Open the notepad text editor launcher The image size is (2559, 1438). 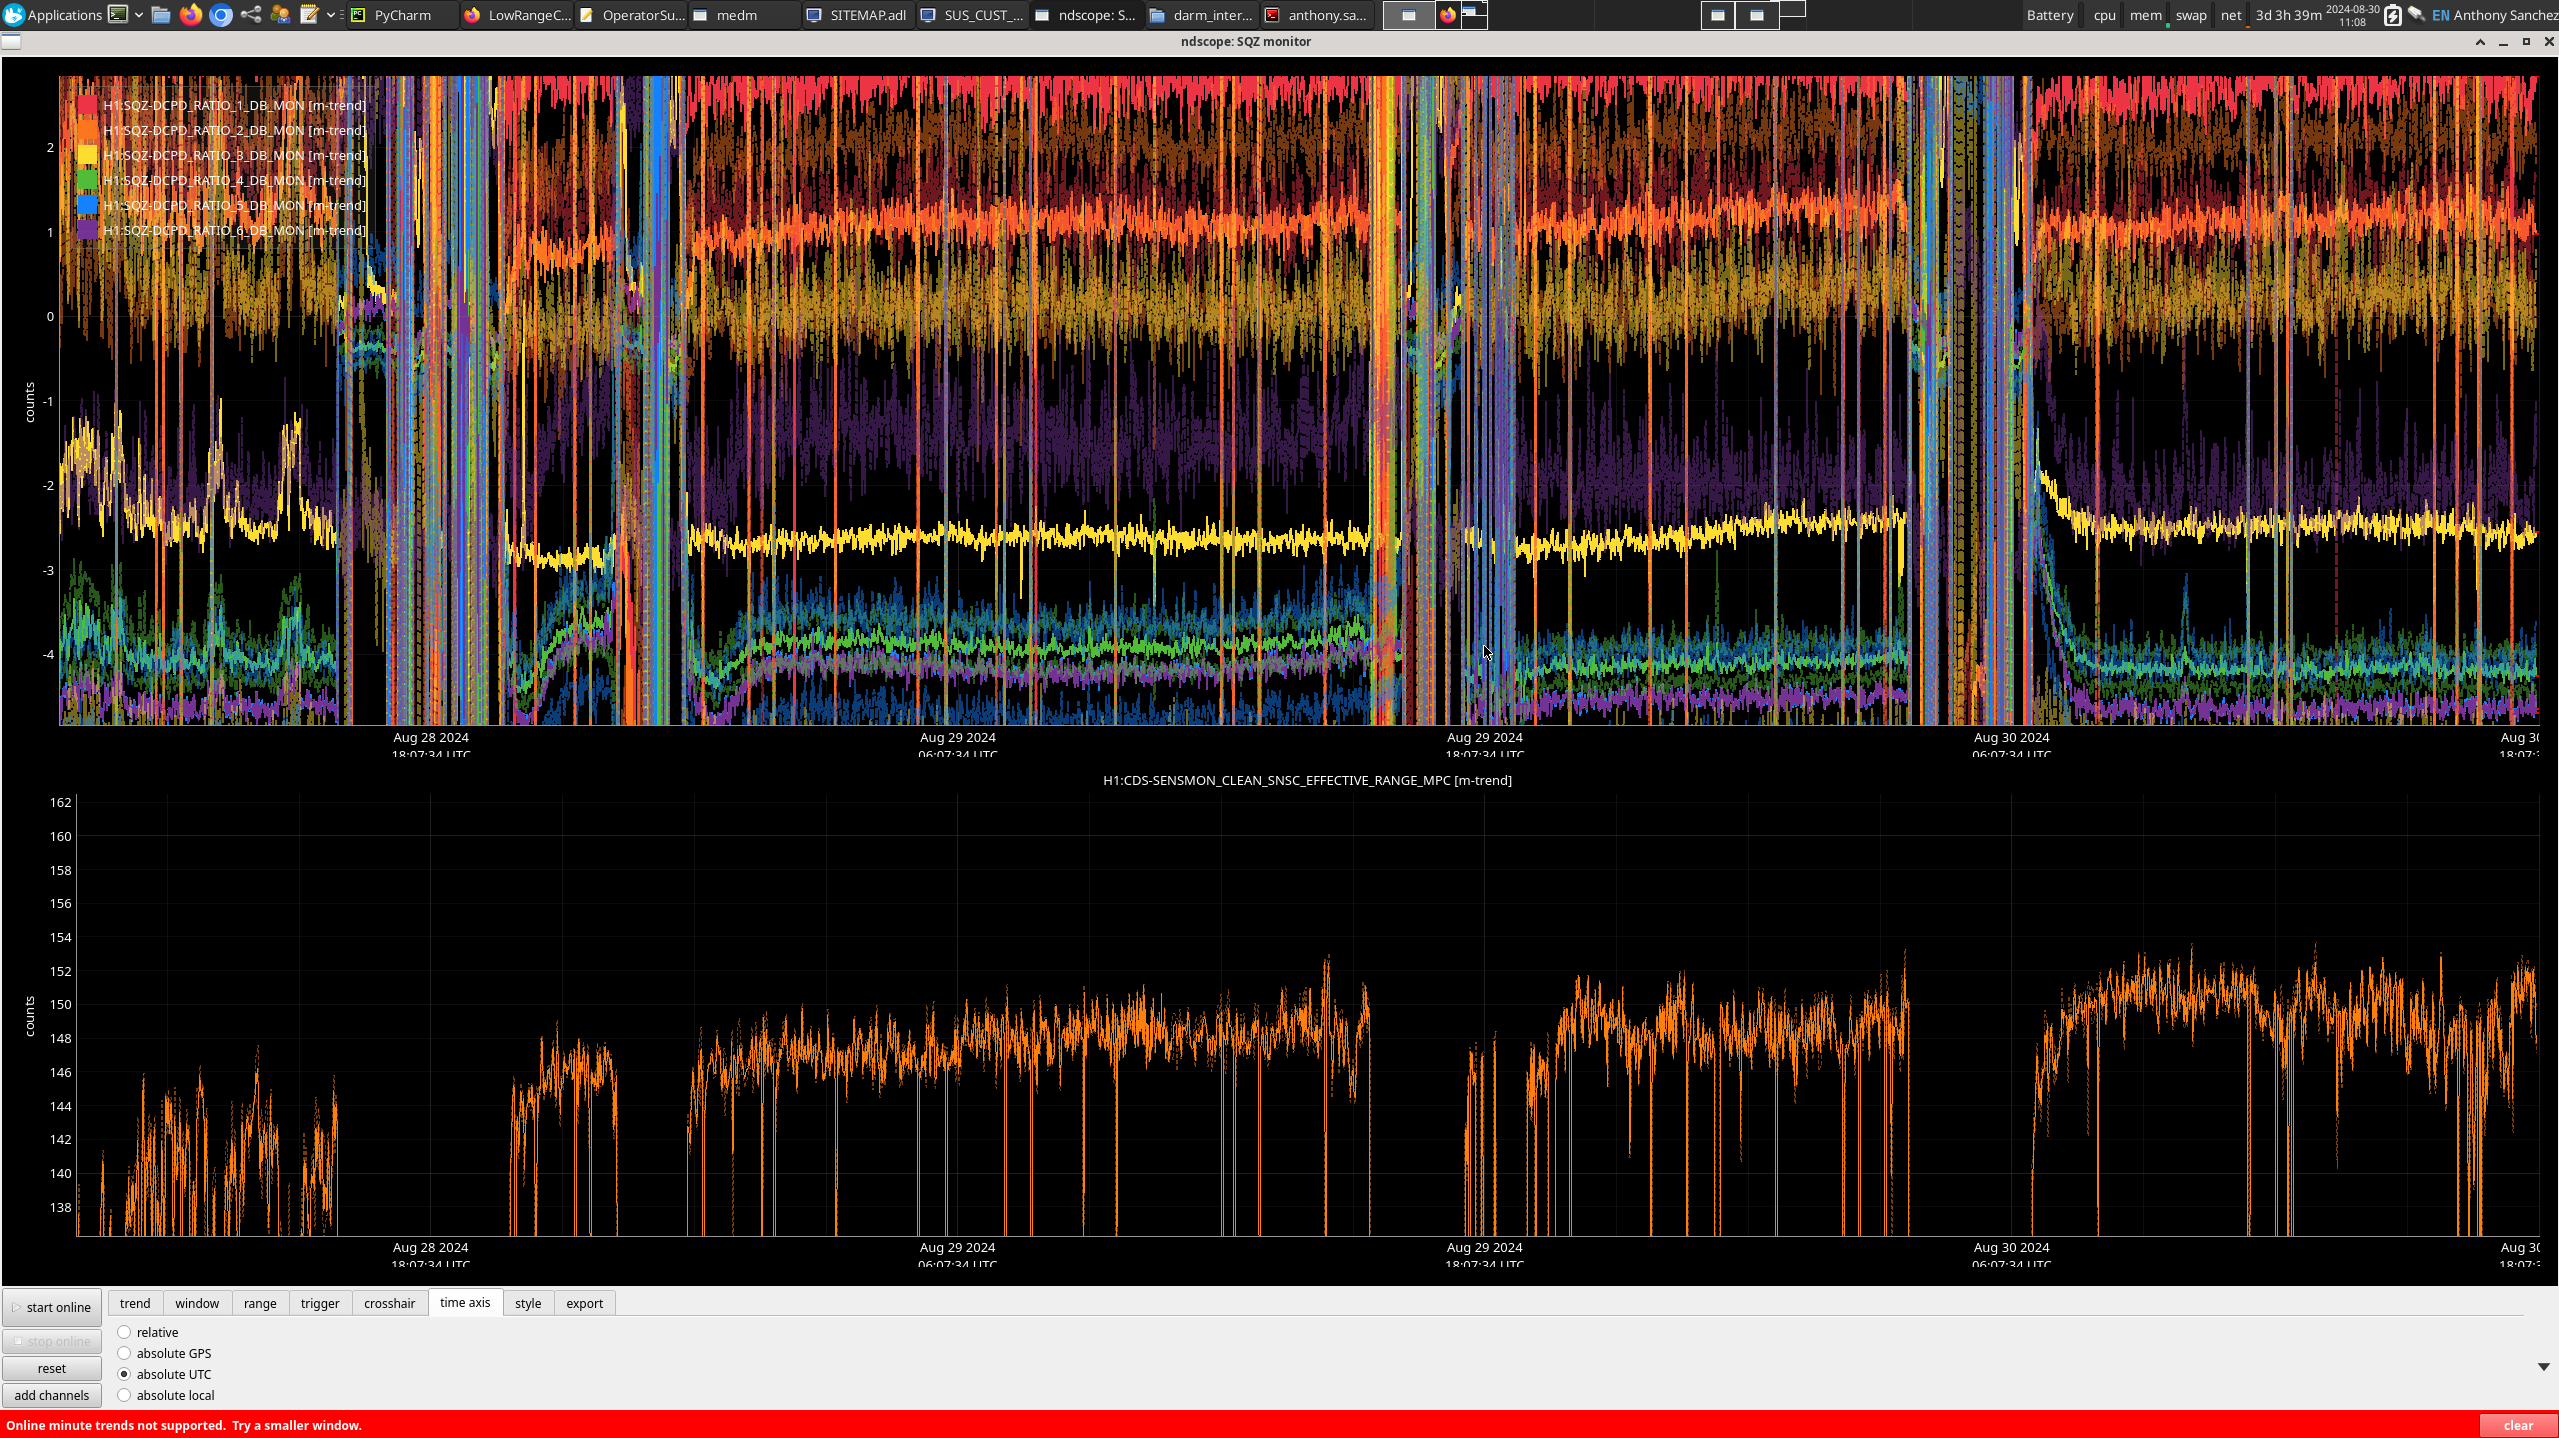(x=310, y=15)
